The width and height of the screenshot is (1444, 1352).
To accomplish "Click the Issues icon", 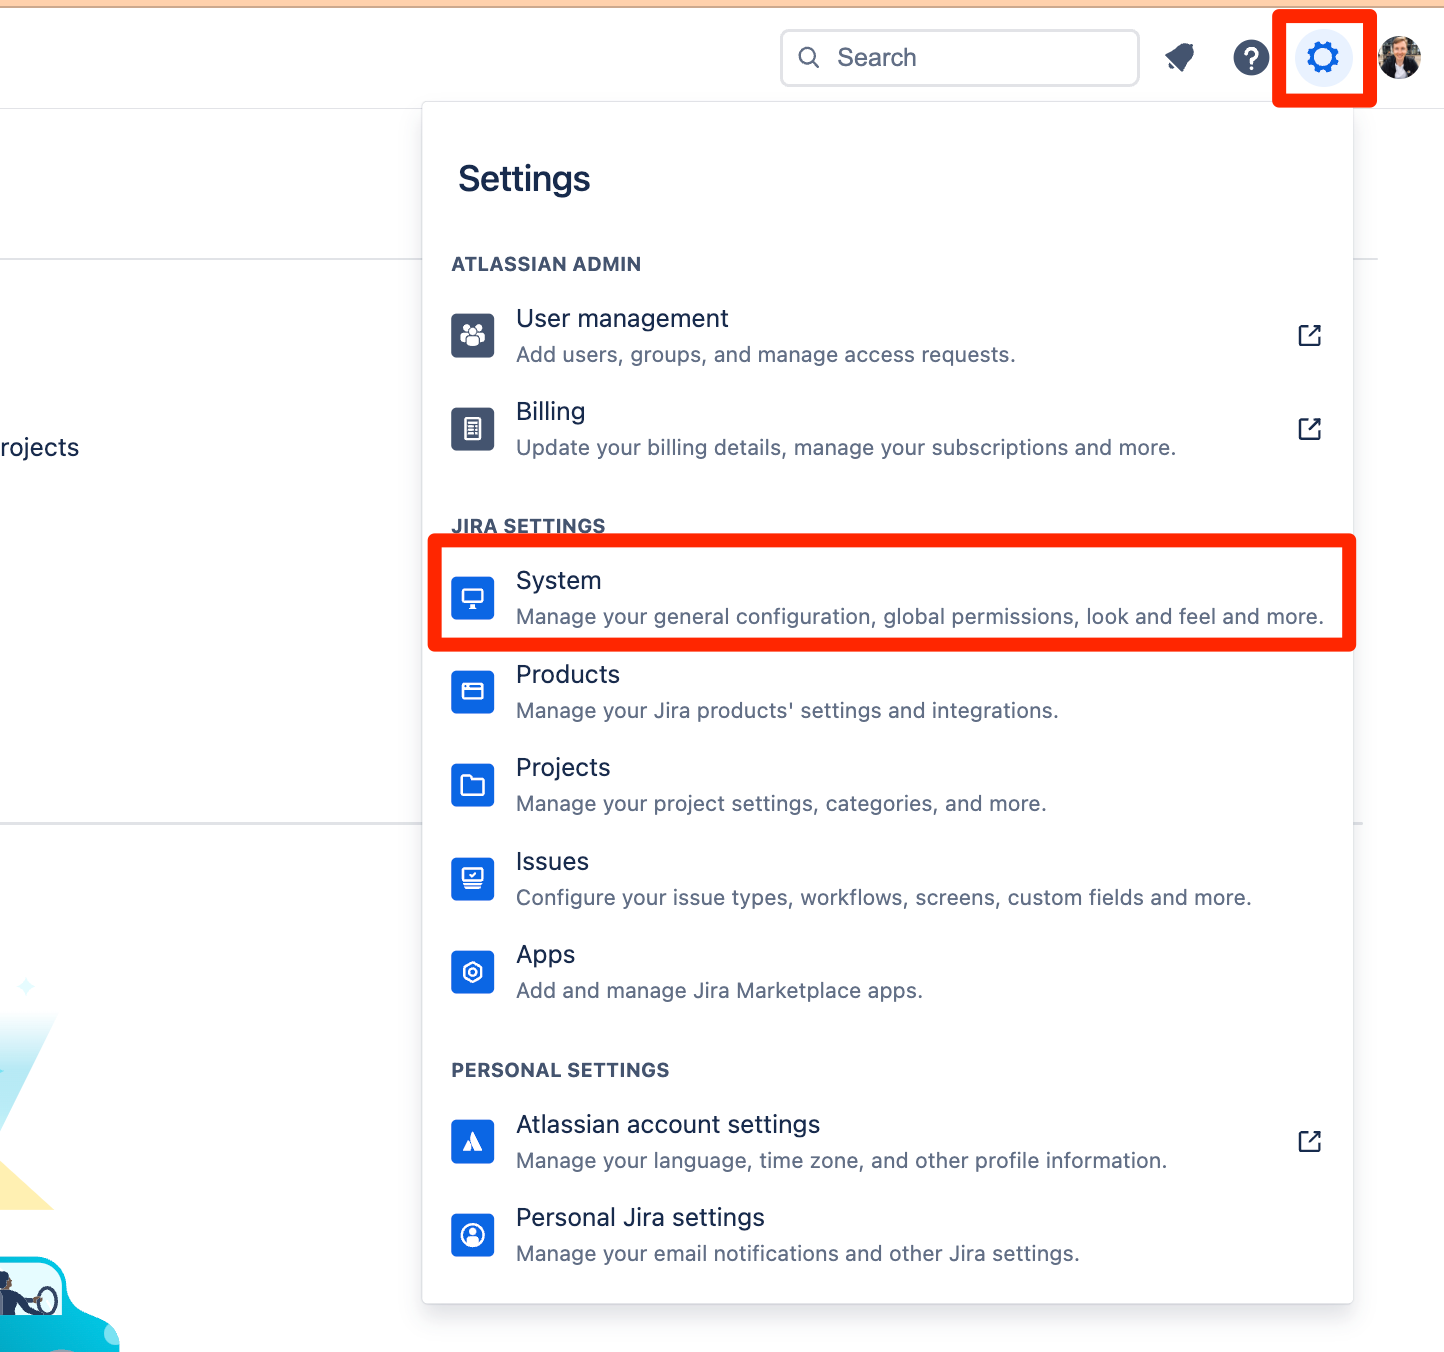I will (x=472, y=878).
